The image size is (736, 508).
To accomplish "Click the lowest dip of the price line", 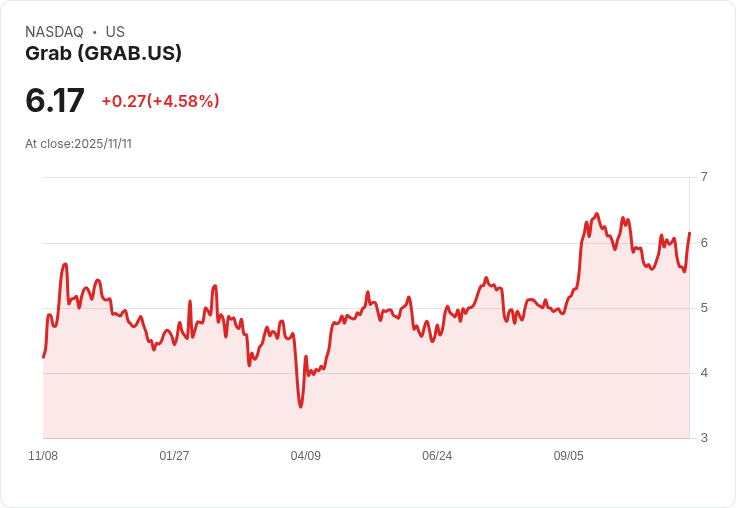I will 300,406.
